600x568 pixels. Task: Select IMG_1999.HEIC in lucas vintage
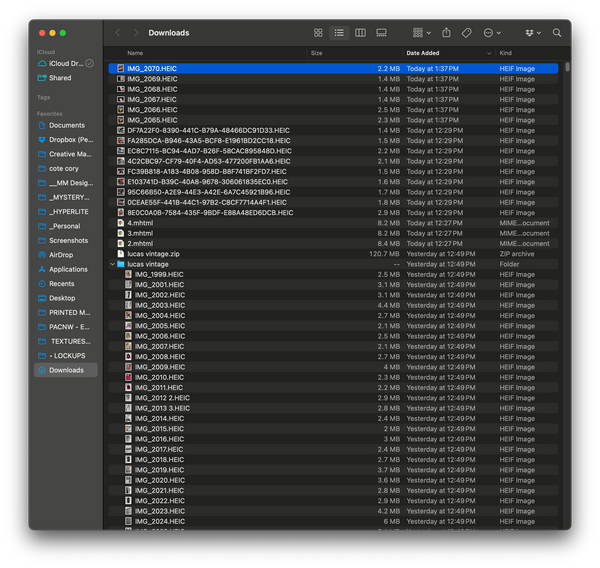(x=333, y=274)
